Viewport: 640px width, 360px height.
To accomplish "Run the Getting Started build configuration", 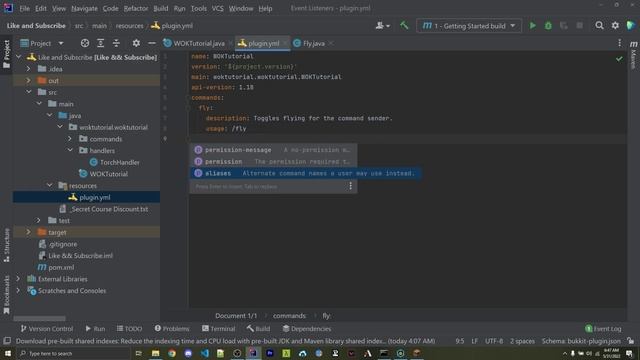I will coord(533,26).
